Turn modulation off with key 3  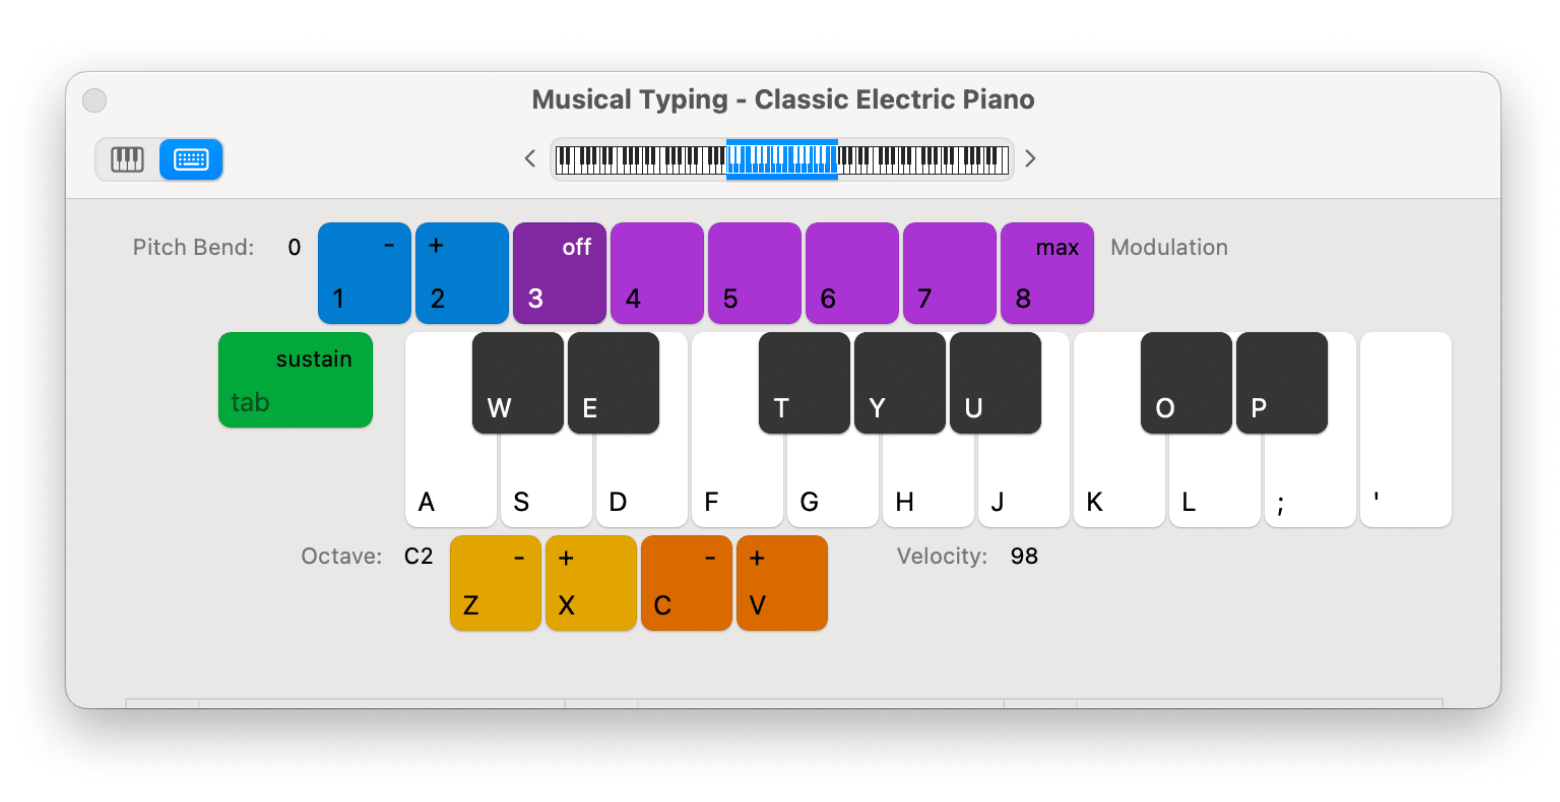(x=559, y=273)
